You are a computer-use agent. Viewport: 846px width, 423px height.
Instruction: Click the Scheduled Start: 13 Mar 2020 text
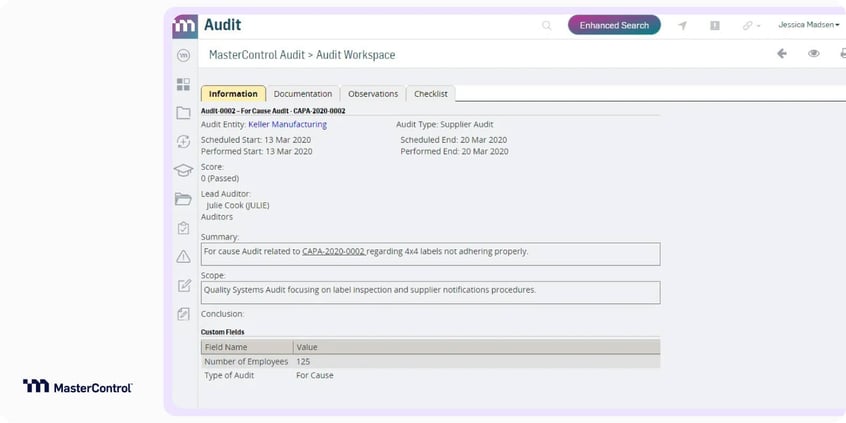(x=256, y=140)
